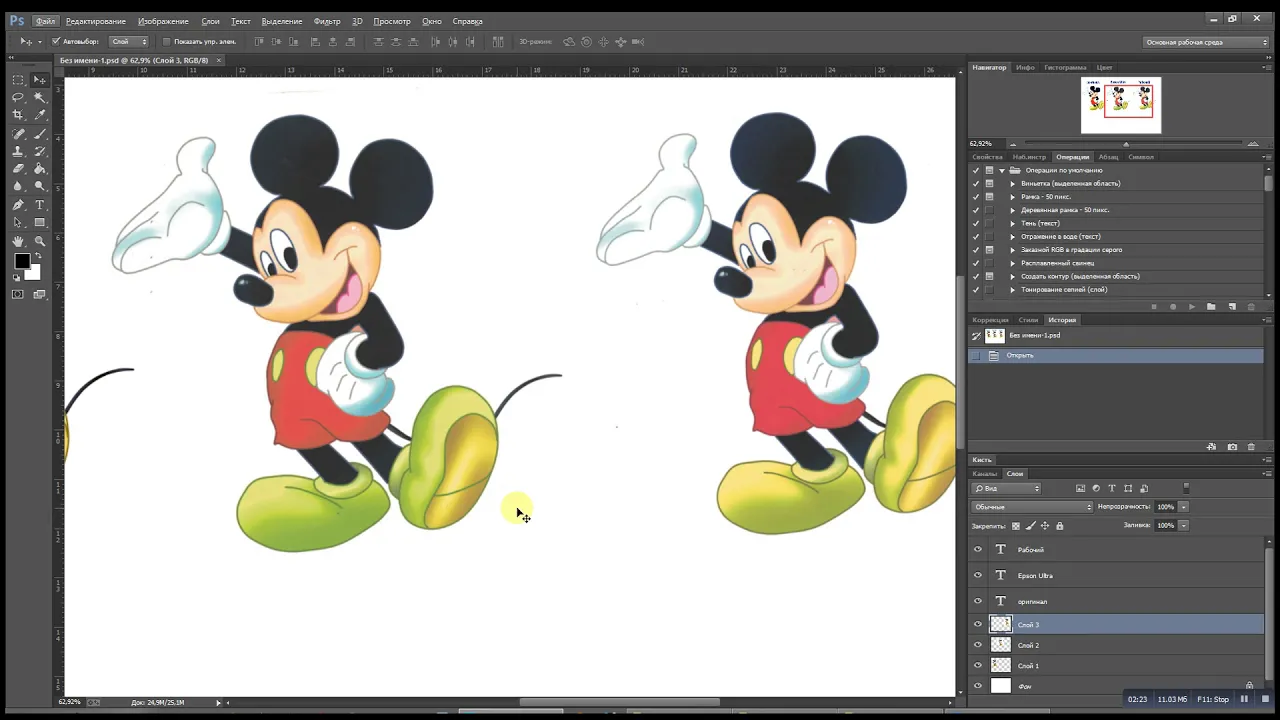1280x720 pixels.
Task: Hide the Фон background layer
Action: 978,686
